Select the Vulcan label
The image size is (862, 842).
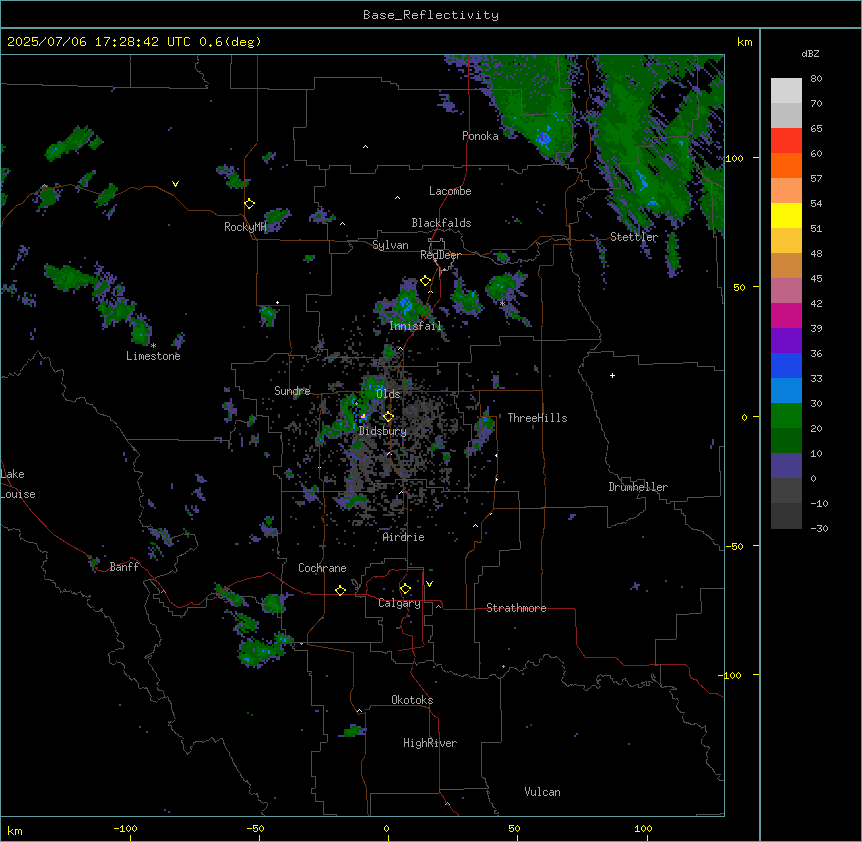[x=543, y=792]
